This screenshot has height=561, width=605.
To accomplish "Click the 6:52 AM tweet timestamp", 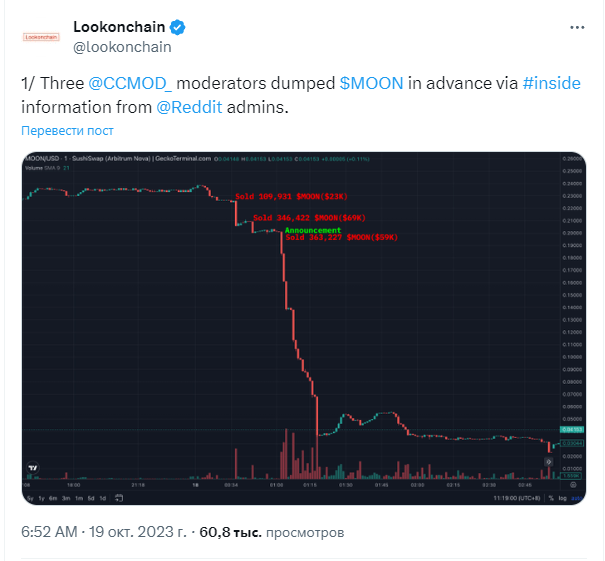I will coord(49,532).
